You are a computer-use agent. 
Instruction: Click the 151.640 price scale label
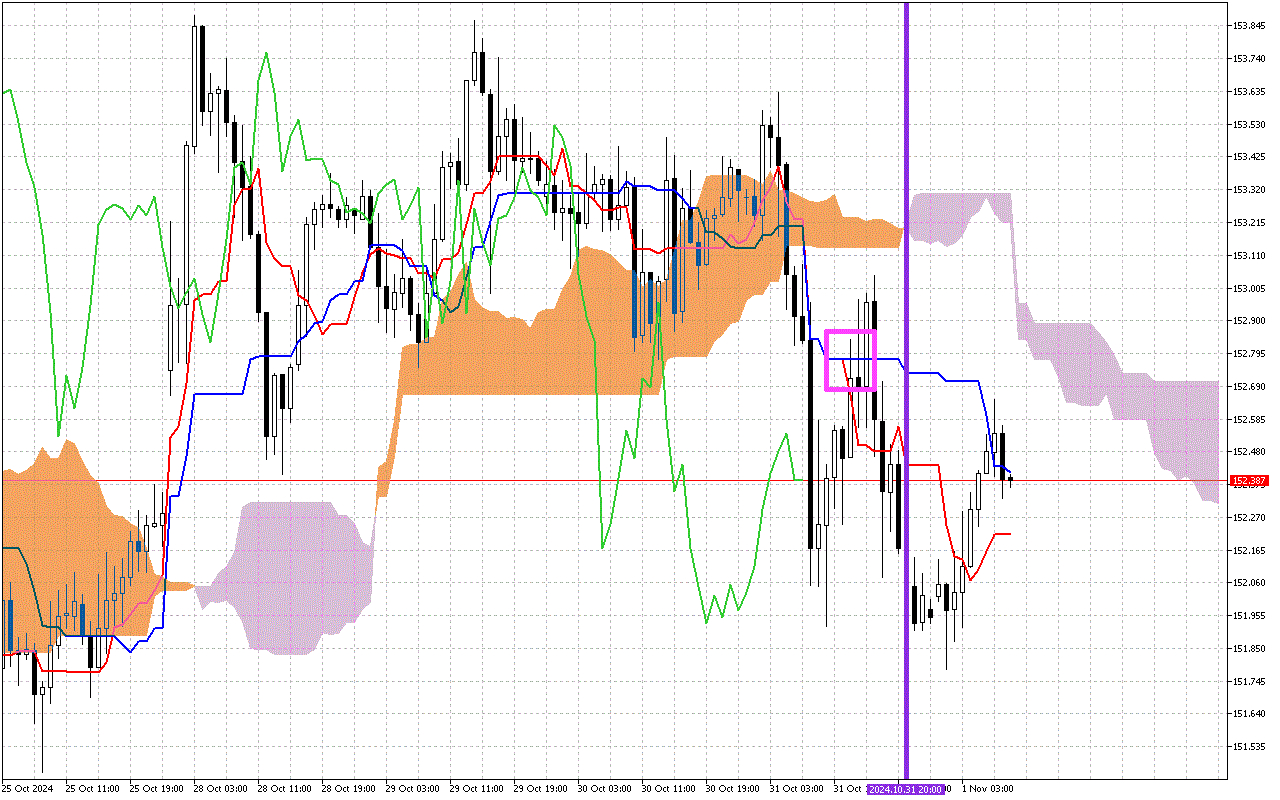coord(1250,714)
